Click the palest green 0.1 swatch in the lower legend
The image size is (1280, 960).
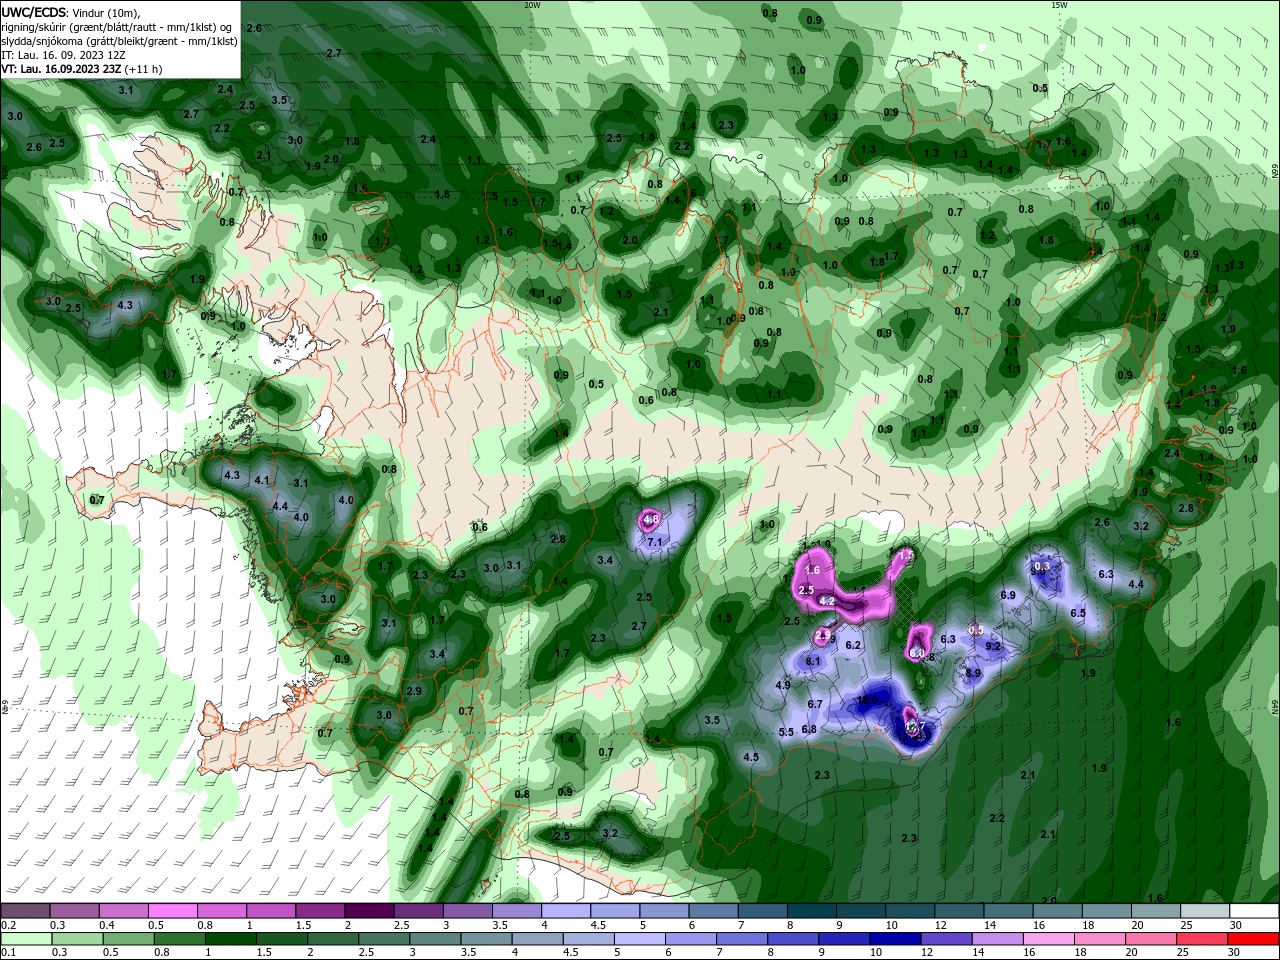25,938
